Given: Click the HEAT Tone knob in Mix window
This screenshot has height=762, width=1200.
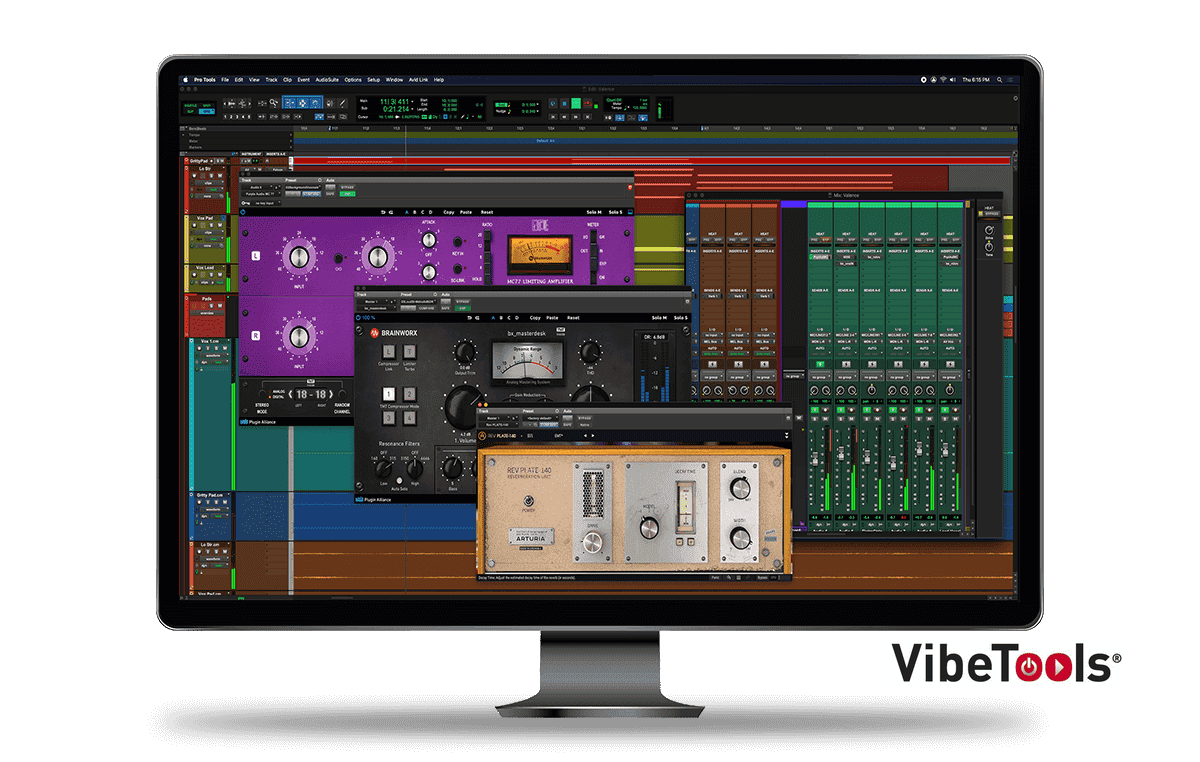Looking at the screenshot, I should click(989, 247).
